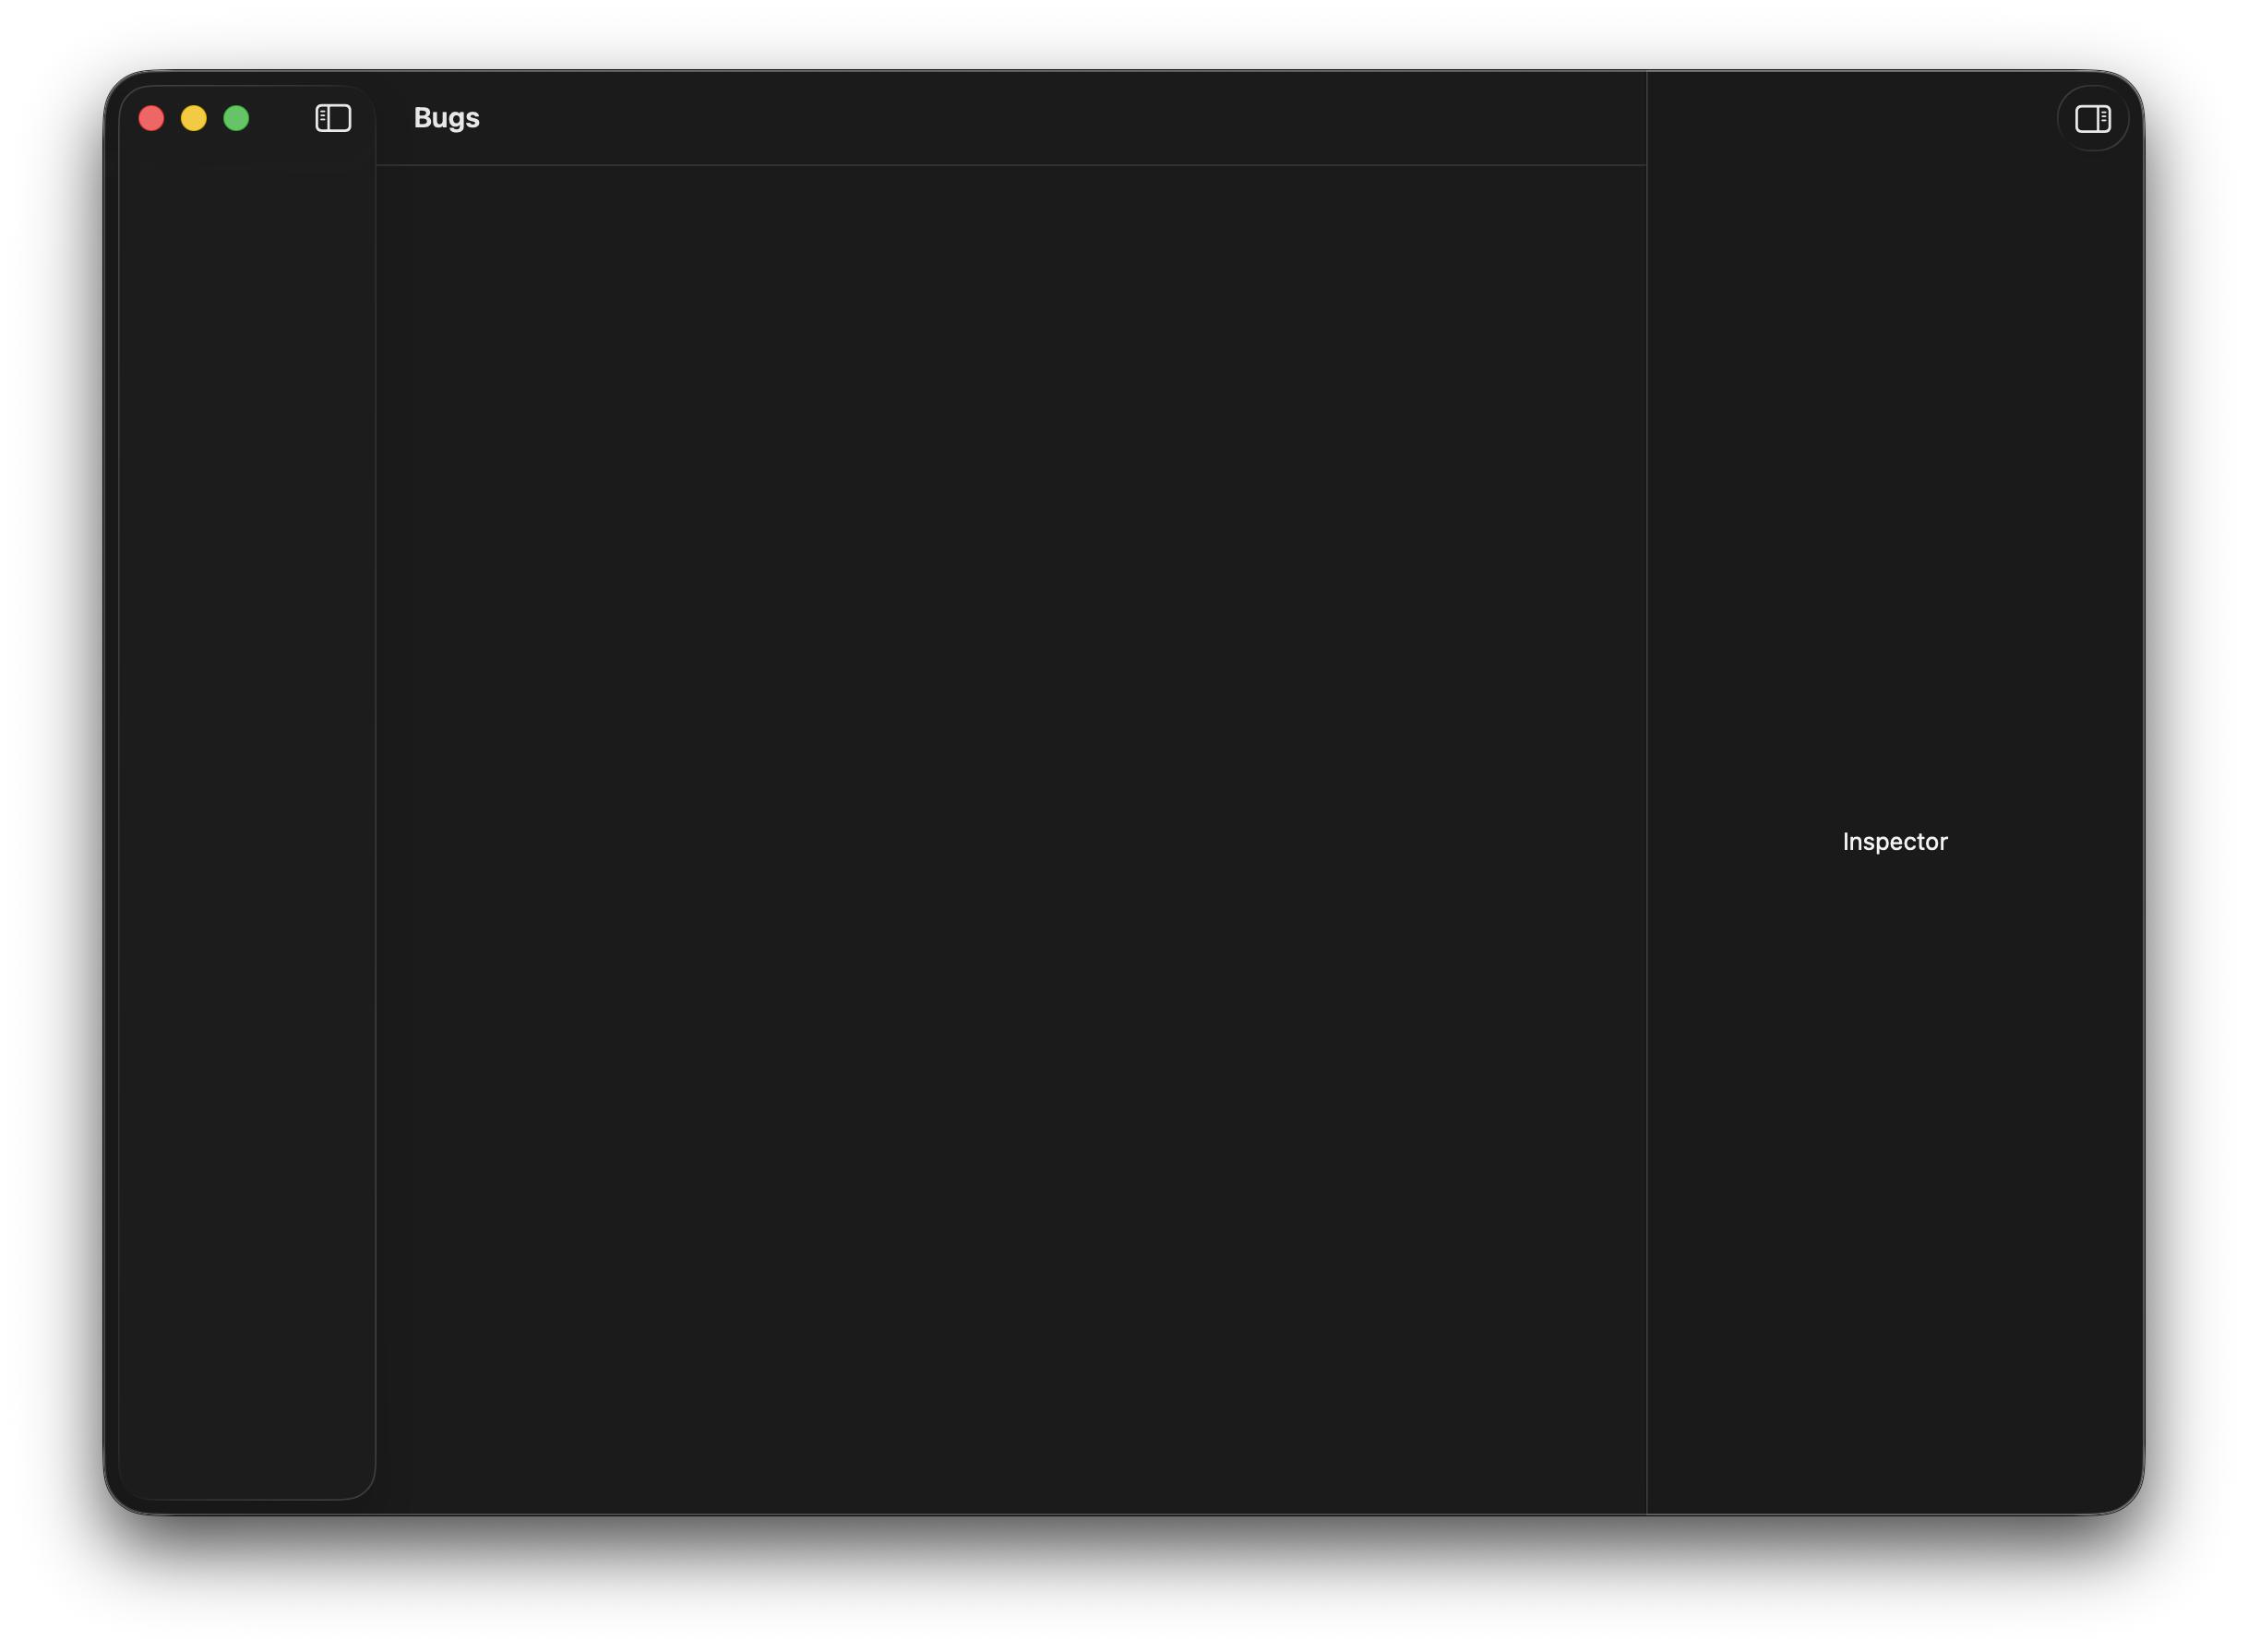Close the Bugs window with the red button
The height and width of the screenshot is (1652, 2248).
coord(151,118)
